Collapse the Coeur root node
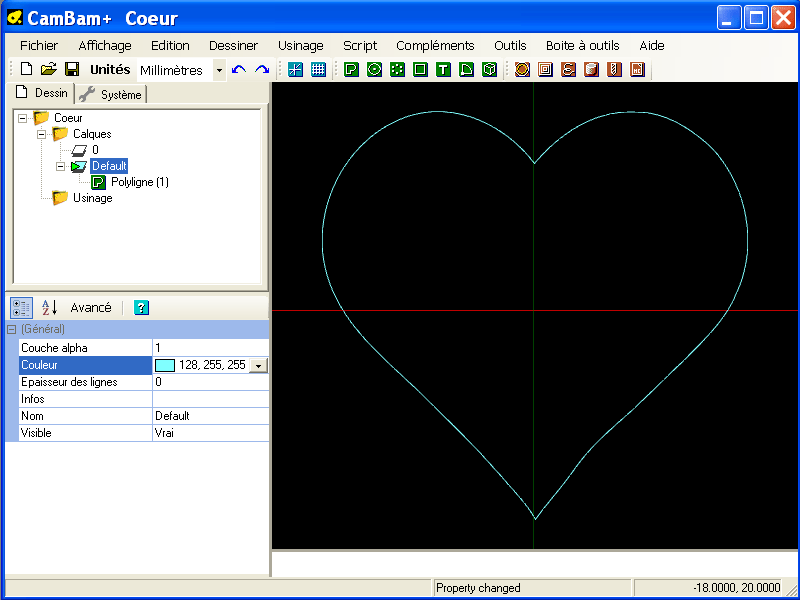 click(x=22, y=118)
